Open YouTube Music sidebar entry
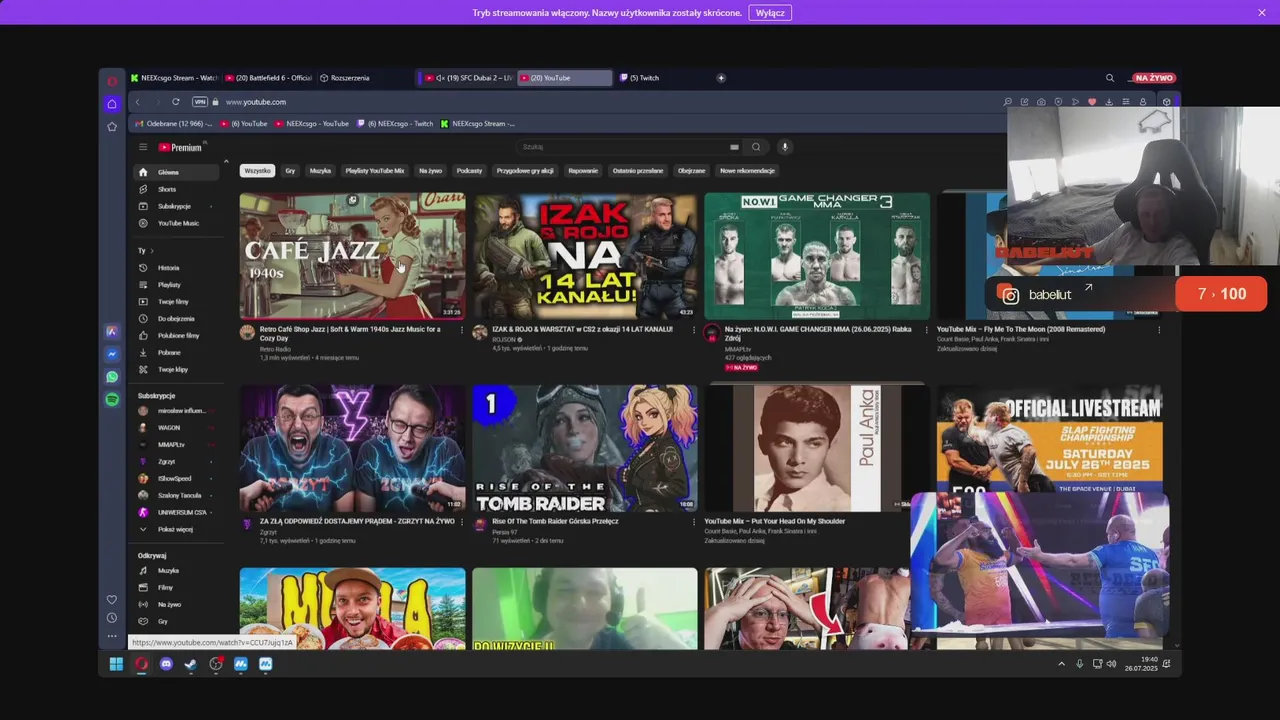 point(177,223)
